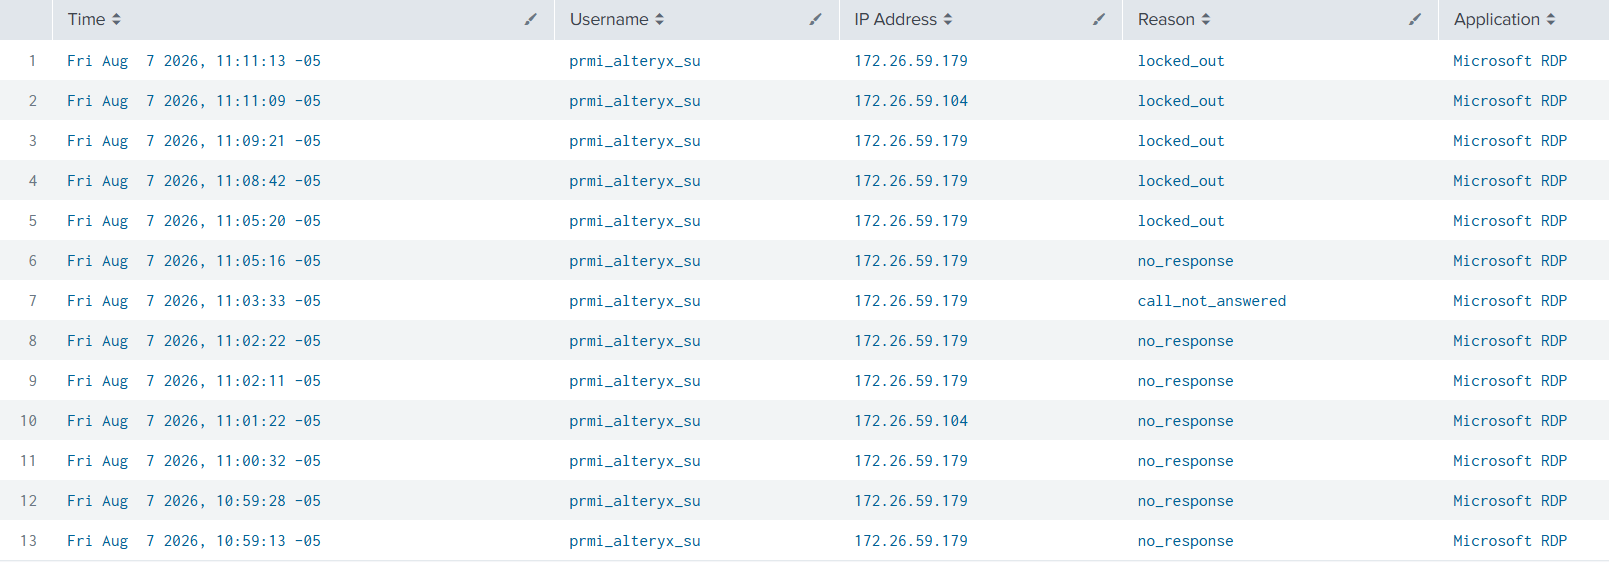Click Microsoft RDP application in row 7

tap(1510, 301)
